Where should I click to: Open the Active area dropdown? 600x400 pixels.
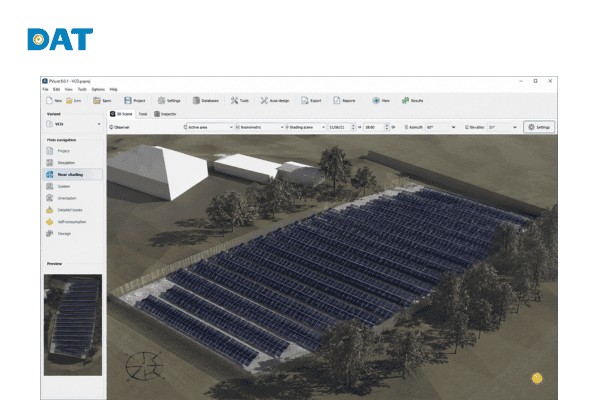[208, 127]
